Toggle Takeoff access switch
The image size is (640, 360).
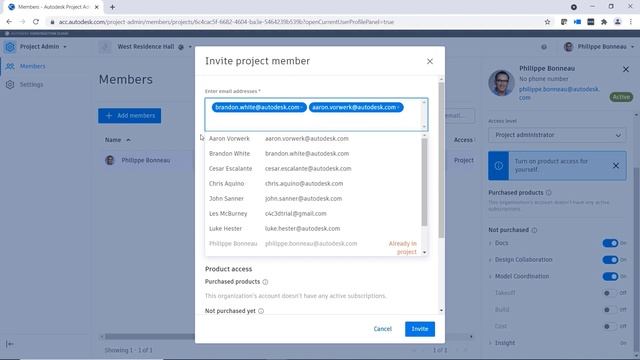point(610,293)
